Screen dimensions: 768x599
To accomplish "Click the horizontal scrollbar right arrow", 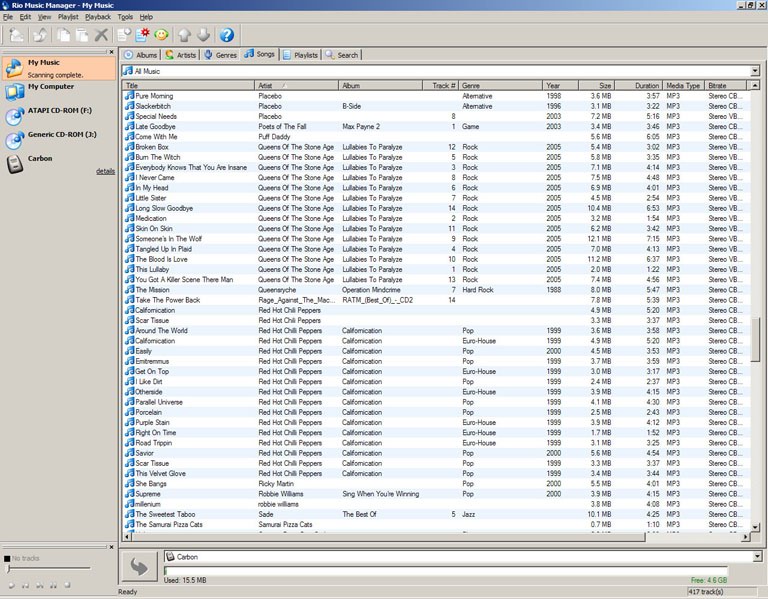I will 745,537.
